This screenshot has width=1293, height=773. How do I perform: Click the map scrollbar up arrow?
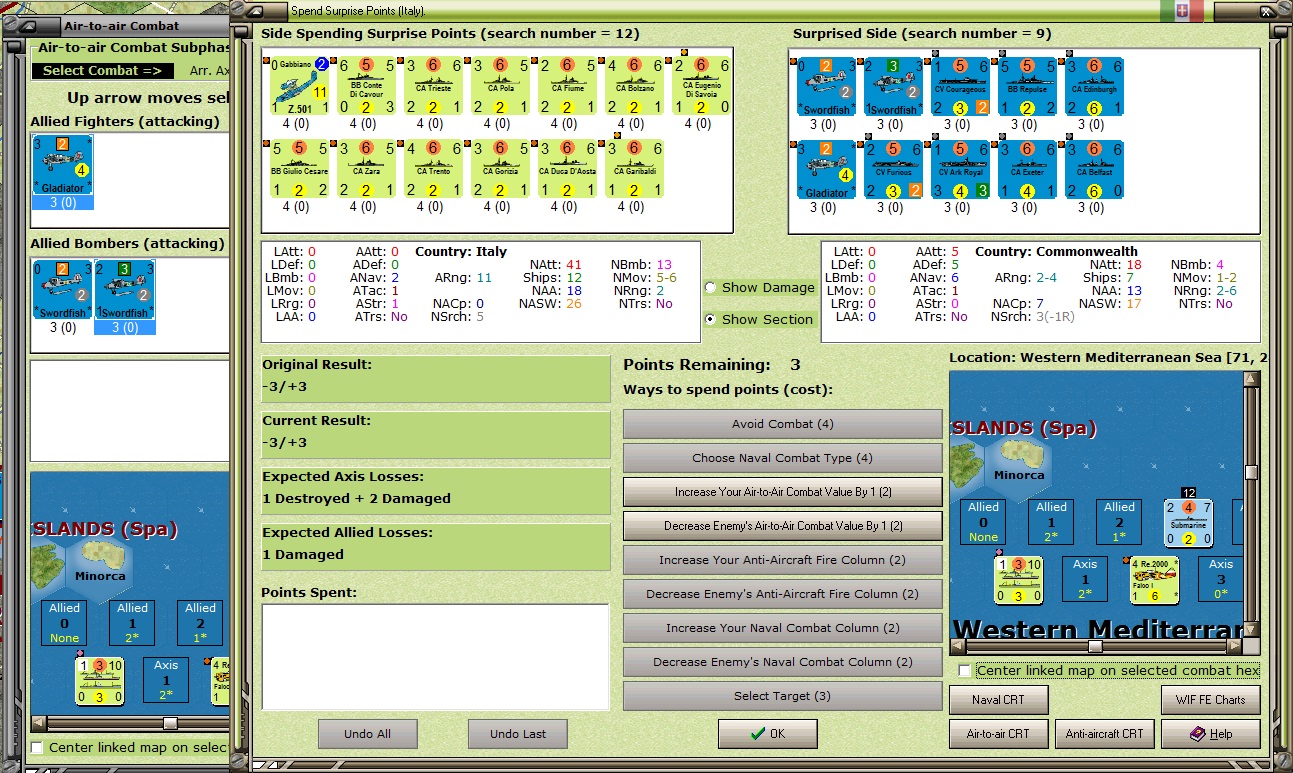click(x=1251, y=380)
